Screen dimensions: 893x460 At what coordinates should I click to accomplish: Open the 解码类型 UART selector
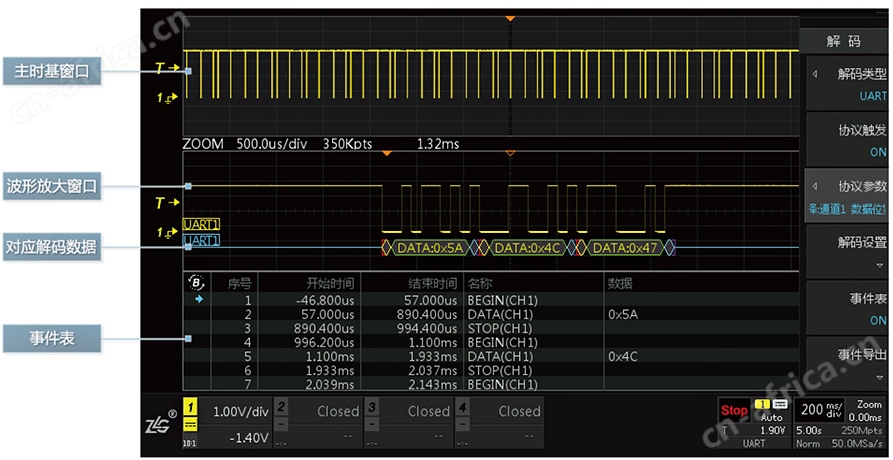[x=846, y=84]
